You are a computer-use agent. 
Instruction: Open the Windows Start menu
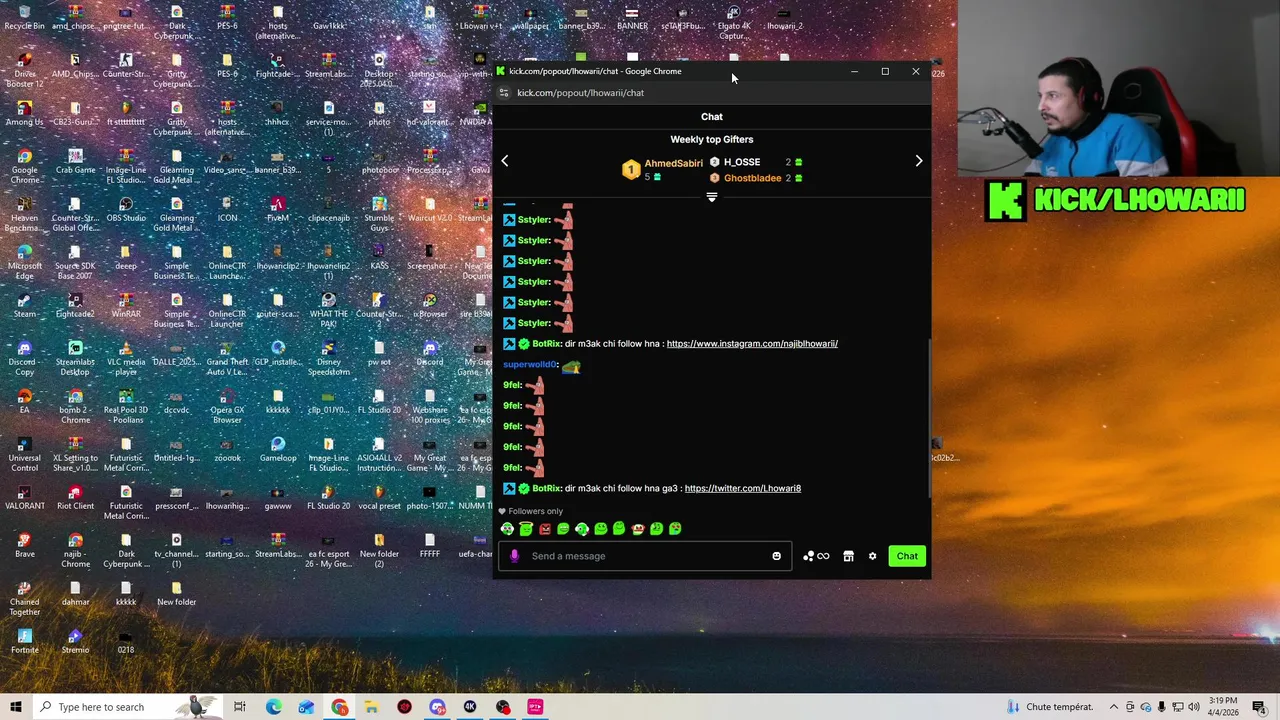15,707
